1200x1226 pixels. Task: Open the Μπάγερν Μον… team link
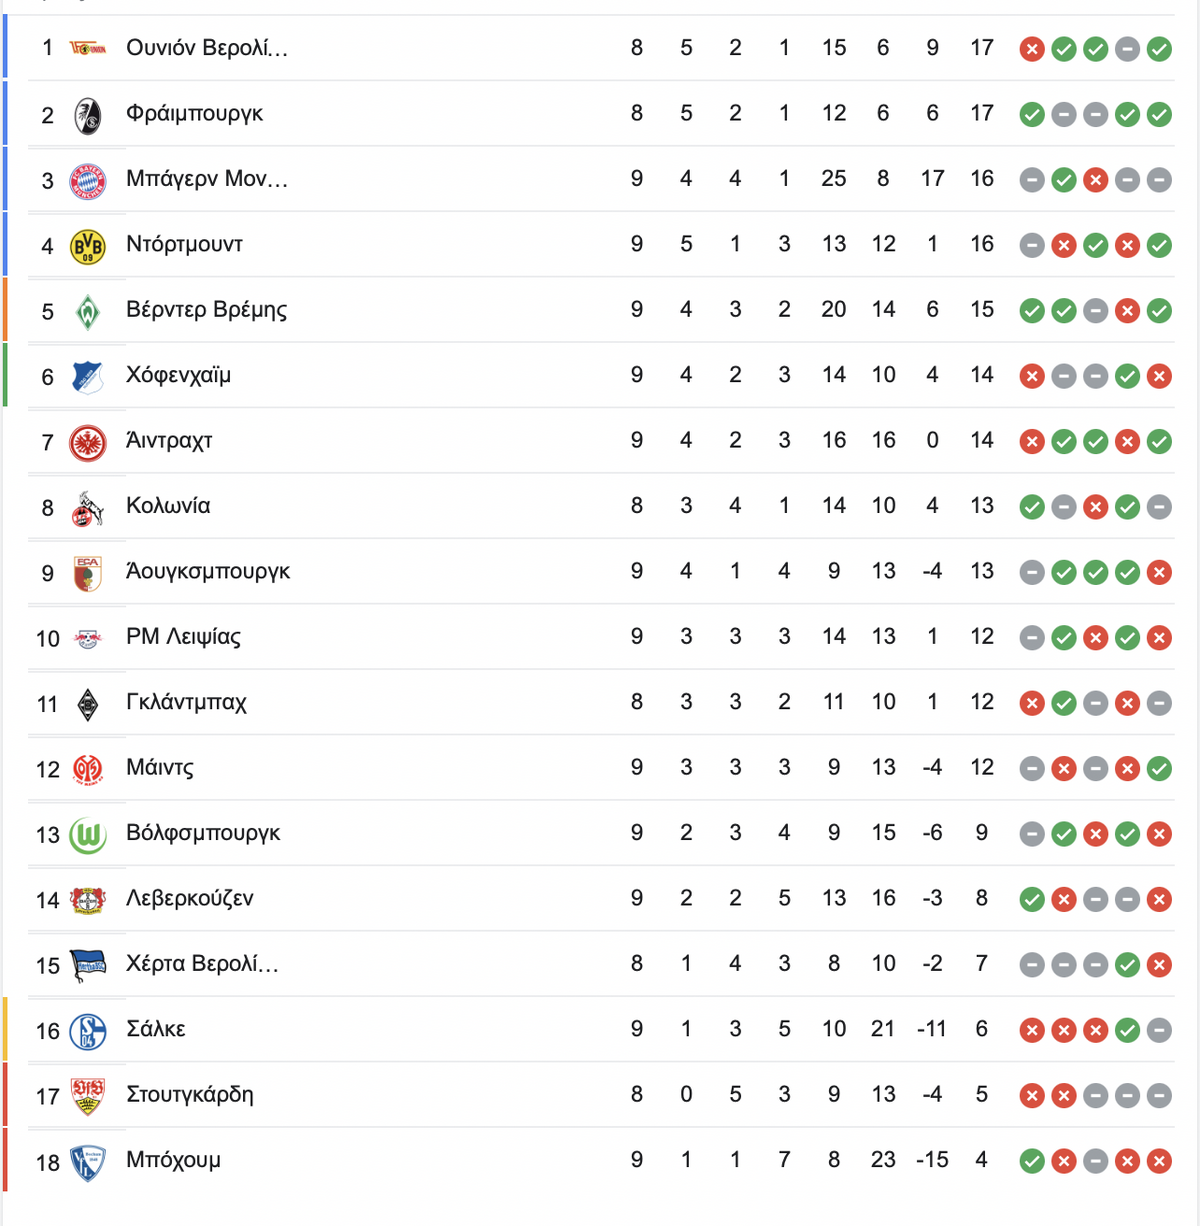[x=207, y=179]
